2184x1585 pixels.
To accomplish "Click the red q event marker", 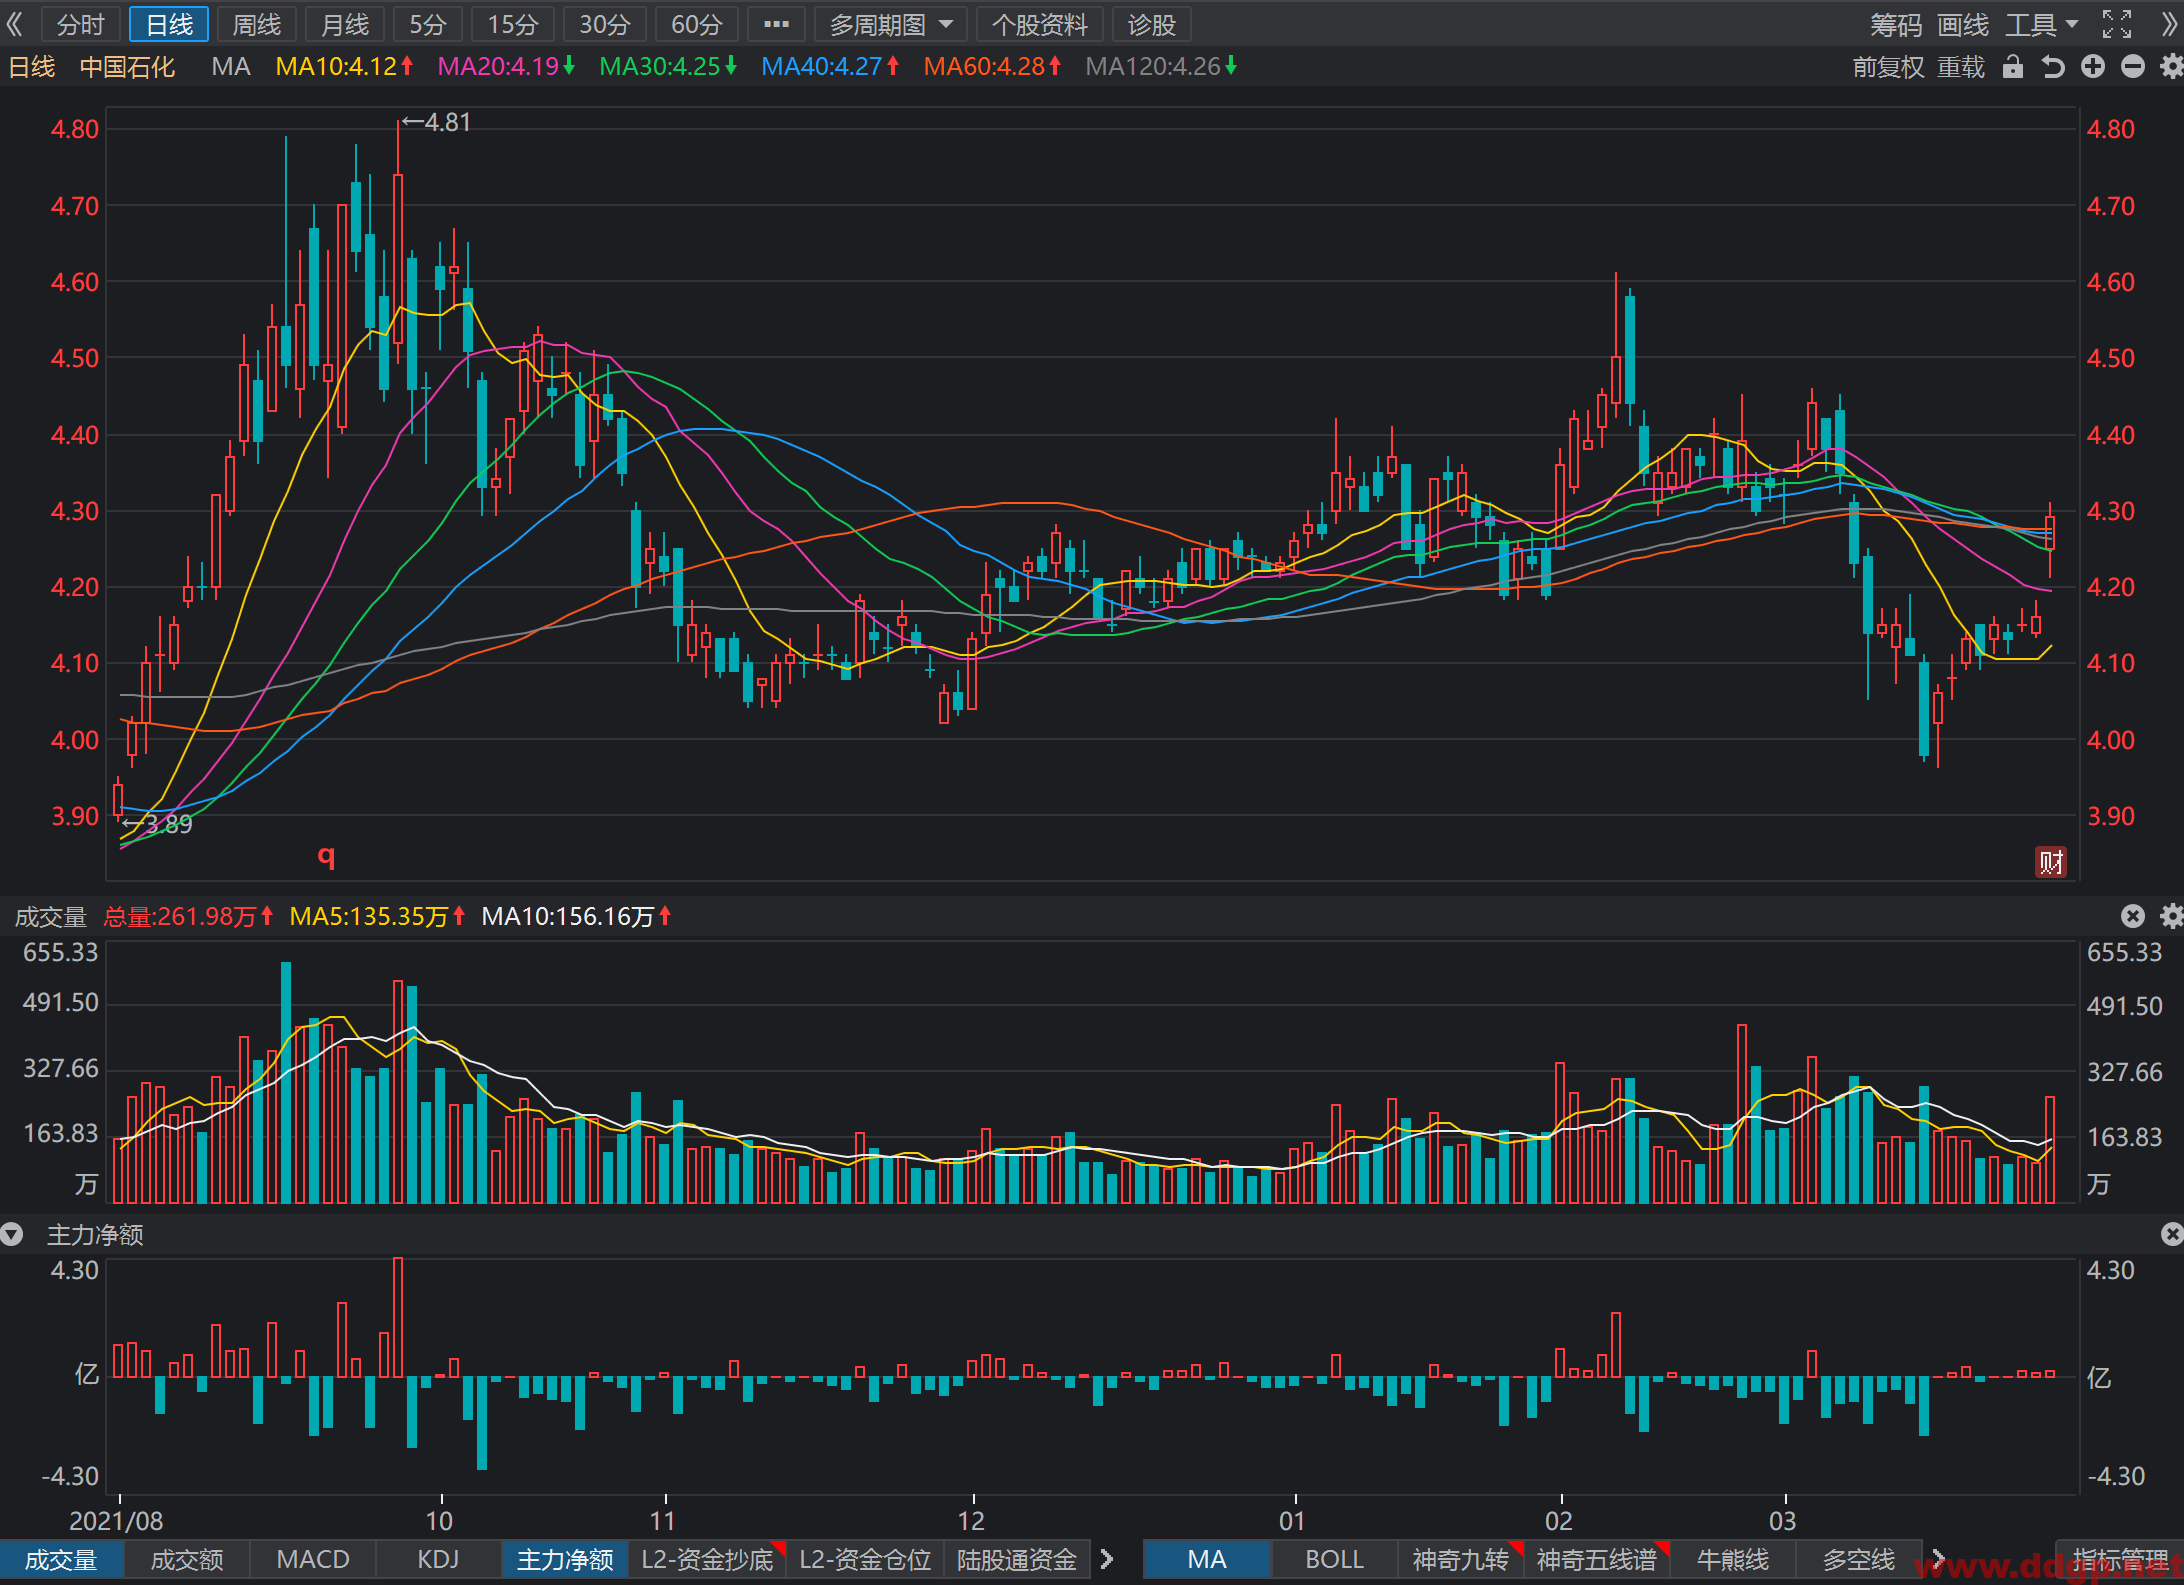I will [326, 856].
